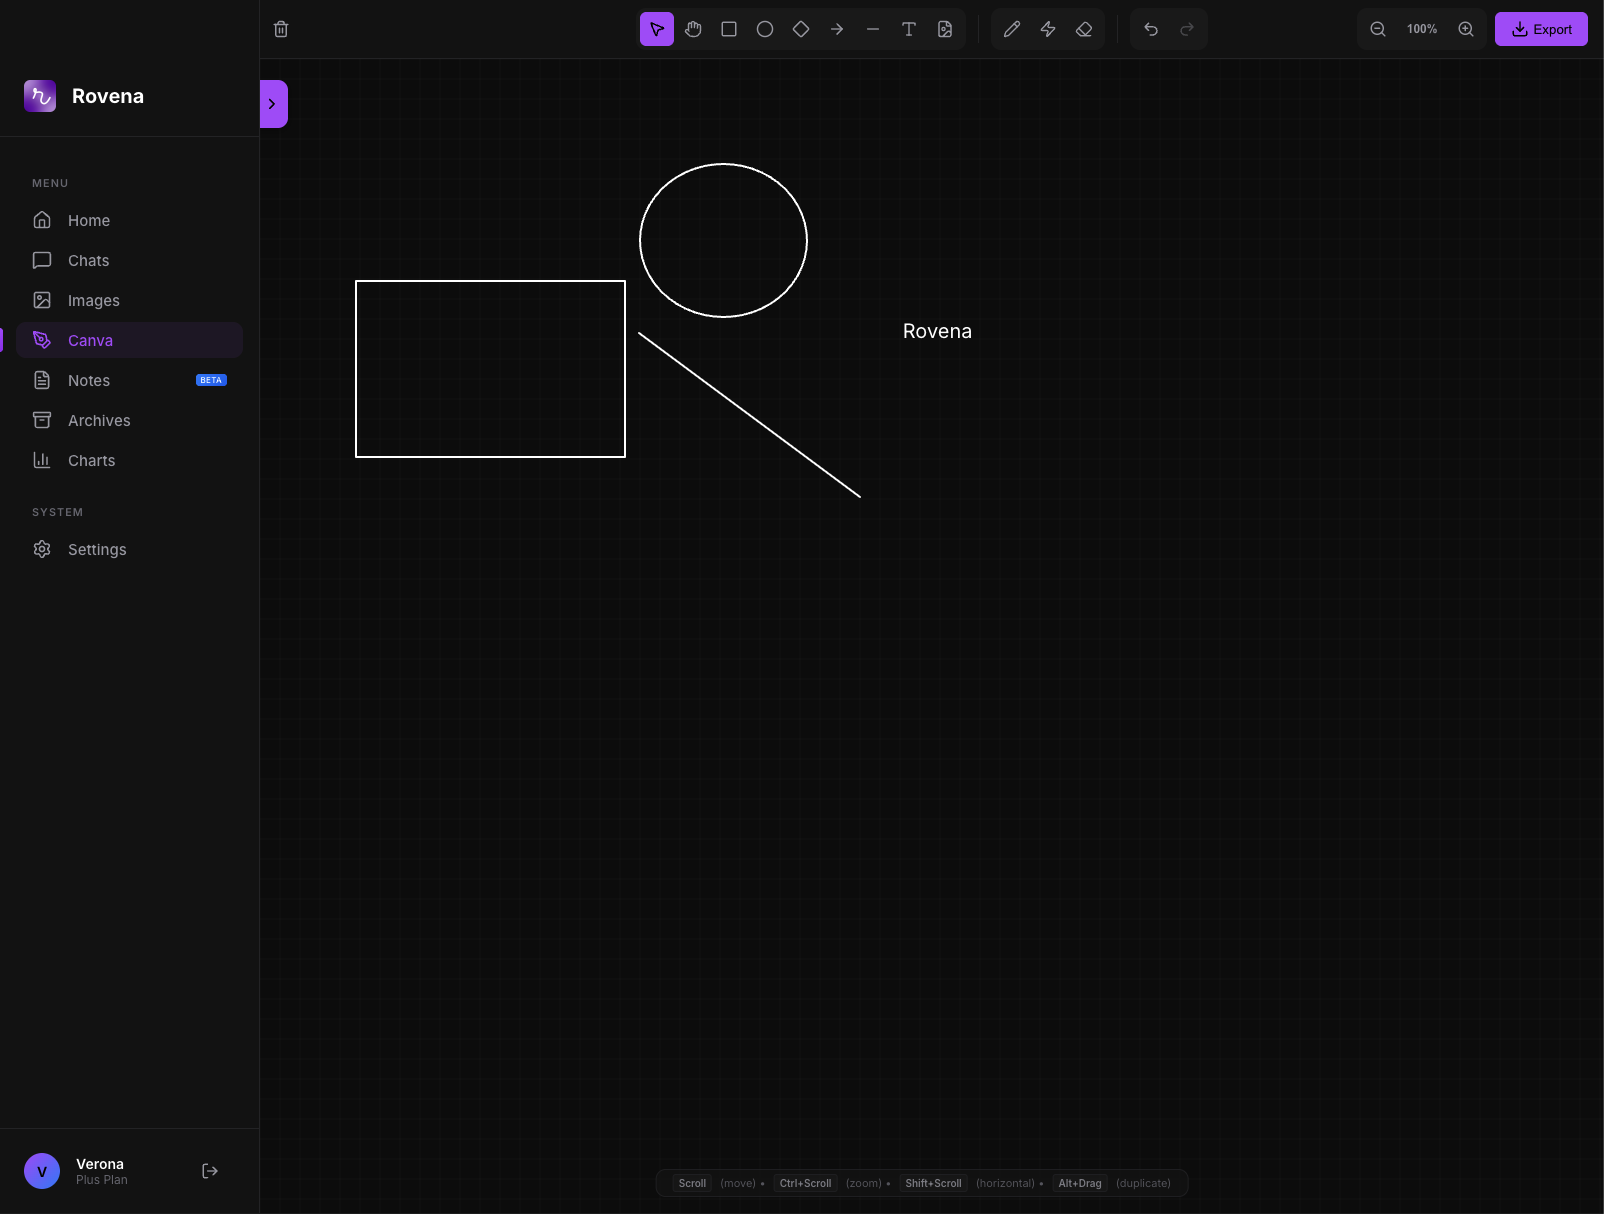Choose the eraser tool
The width and height of the screenshot is (1604, 1214).
[x=1084, y=29]
